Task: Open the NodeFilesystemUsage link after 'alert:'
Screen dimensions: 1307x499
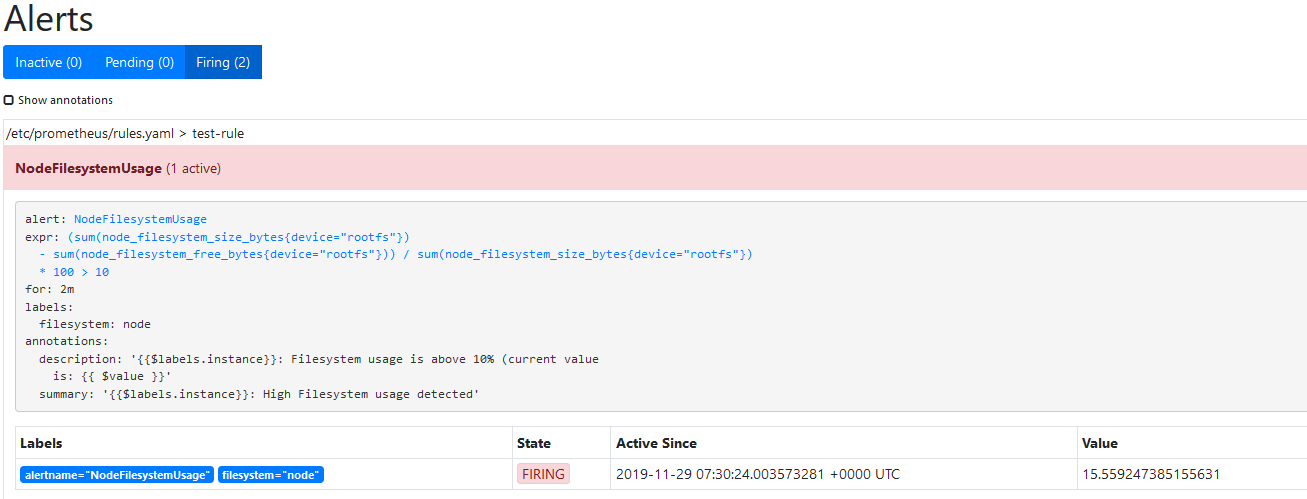Action: click(x=140, y=219)
